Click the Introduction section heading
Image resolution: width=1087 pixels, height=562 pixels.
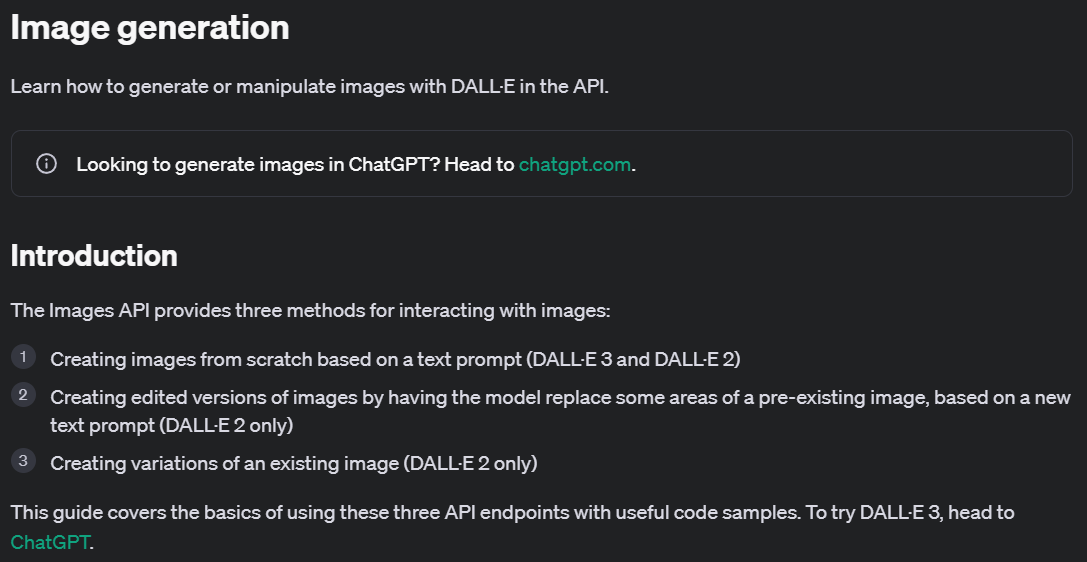(x=94, y=256)
